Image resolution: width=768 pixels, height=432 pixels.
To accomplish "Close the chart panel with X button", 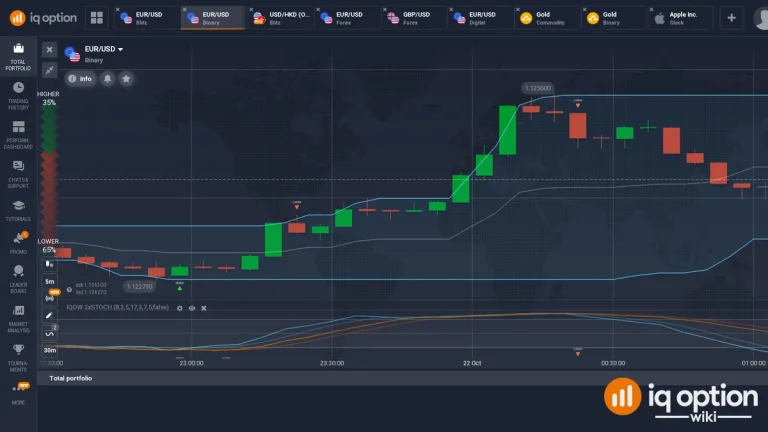I will 49,49.
